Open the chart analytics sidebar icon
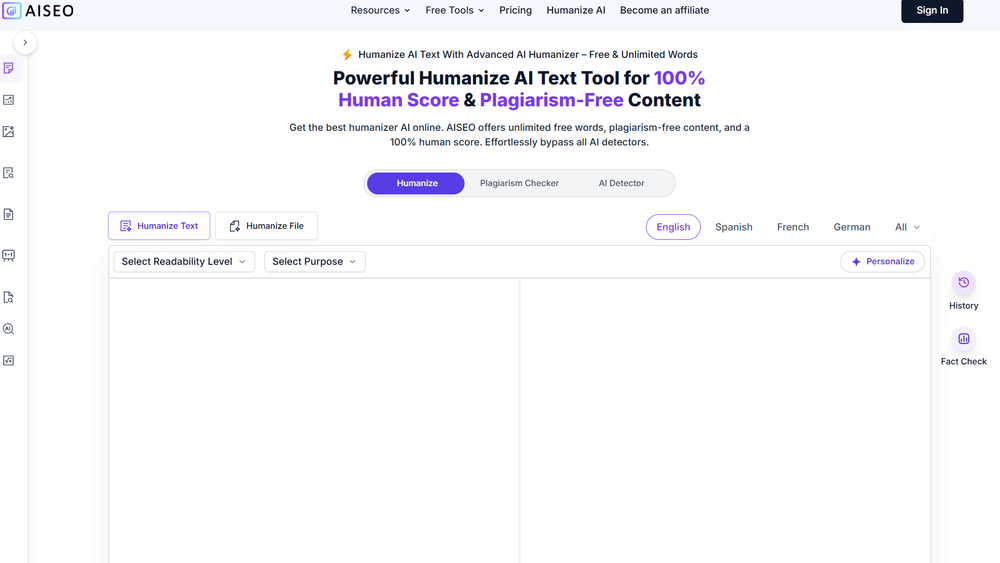The height and width of the screenshot is (563, 1000). (x=9, y=100)
